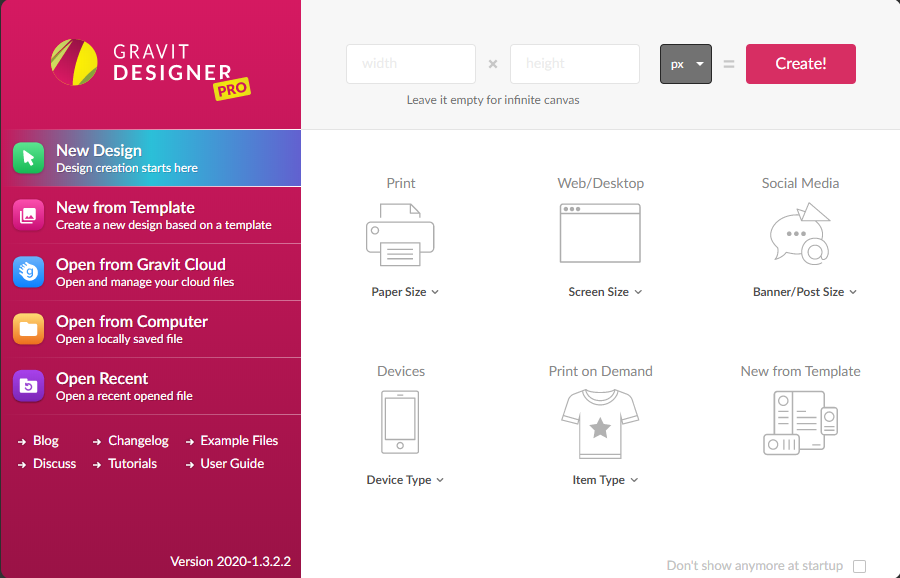900x578 pixels.
Task: Open the Screen Size dropdown
Action: 605,292
